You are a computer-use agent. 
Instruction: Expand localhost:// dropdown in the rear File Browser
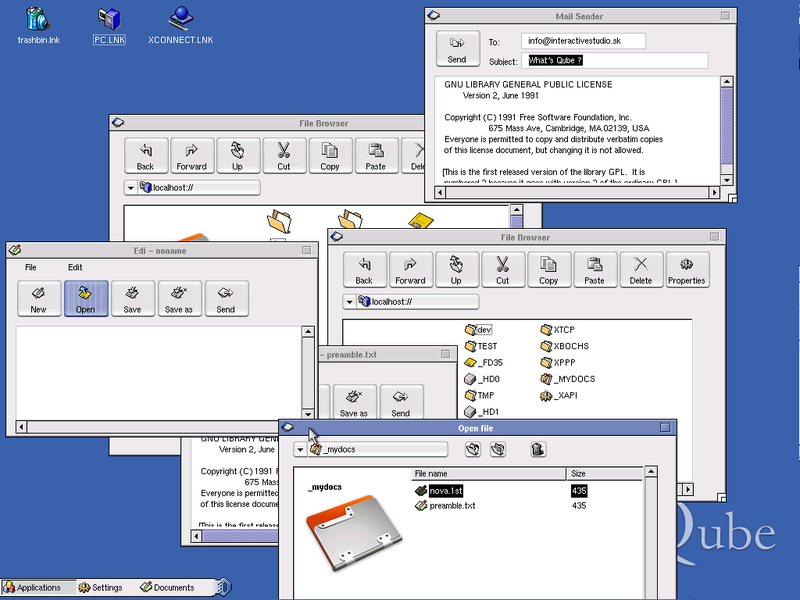131,187
